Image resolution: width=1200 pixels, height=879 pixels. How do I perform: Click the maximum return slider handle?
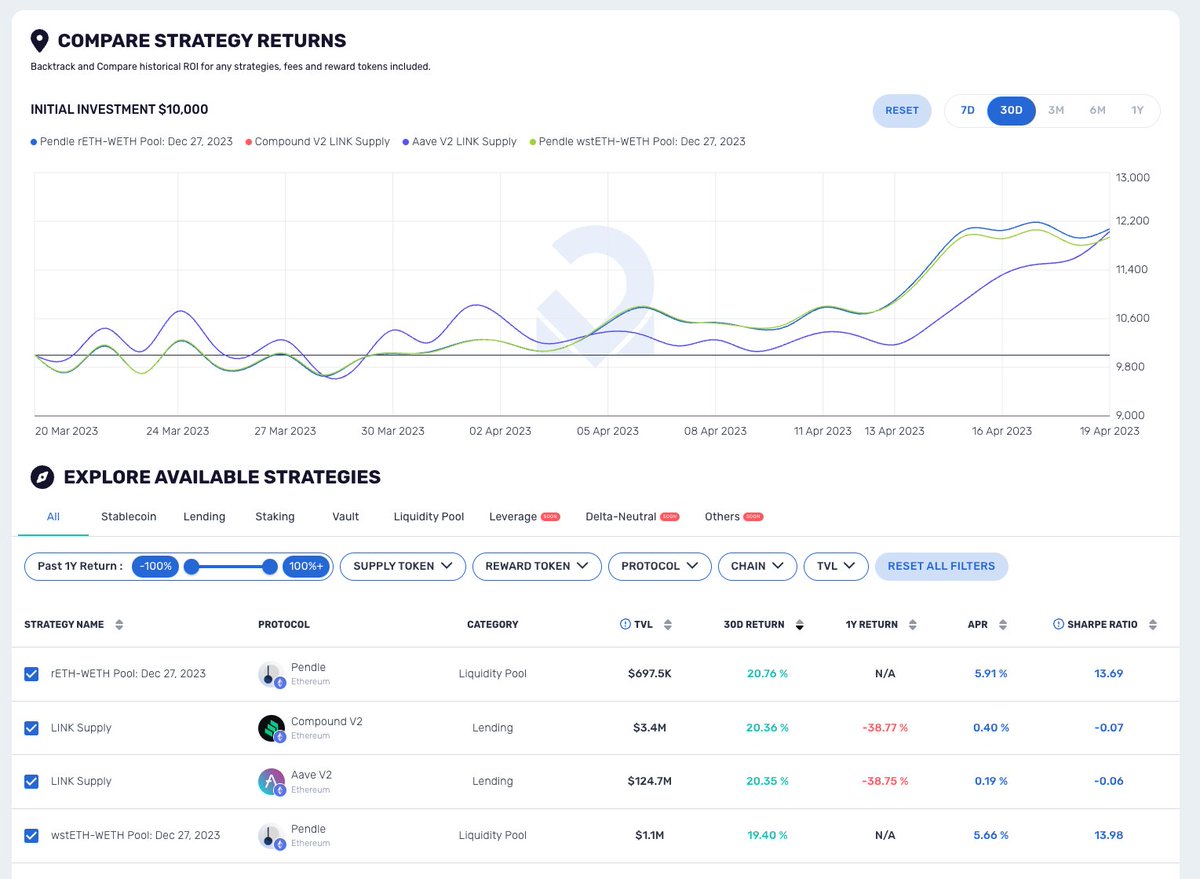click(270, 567)
